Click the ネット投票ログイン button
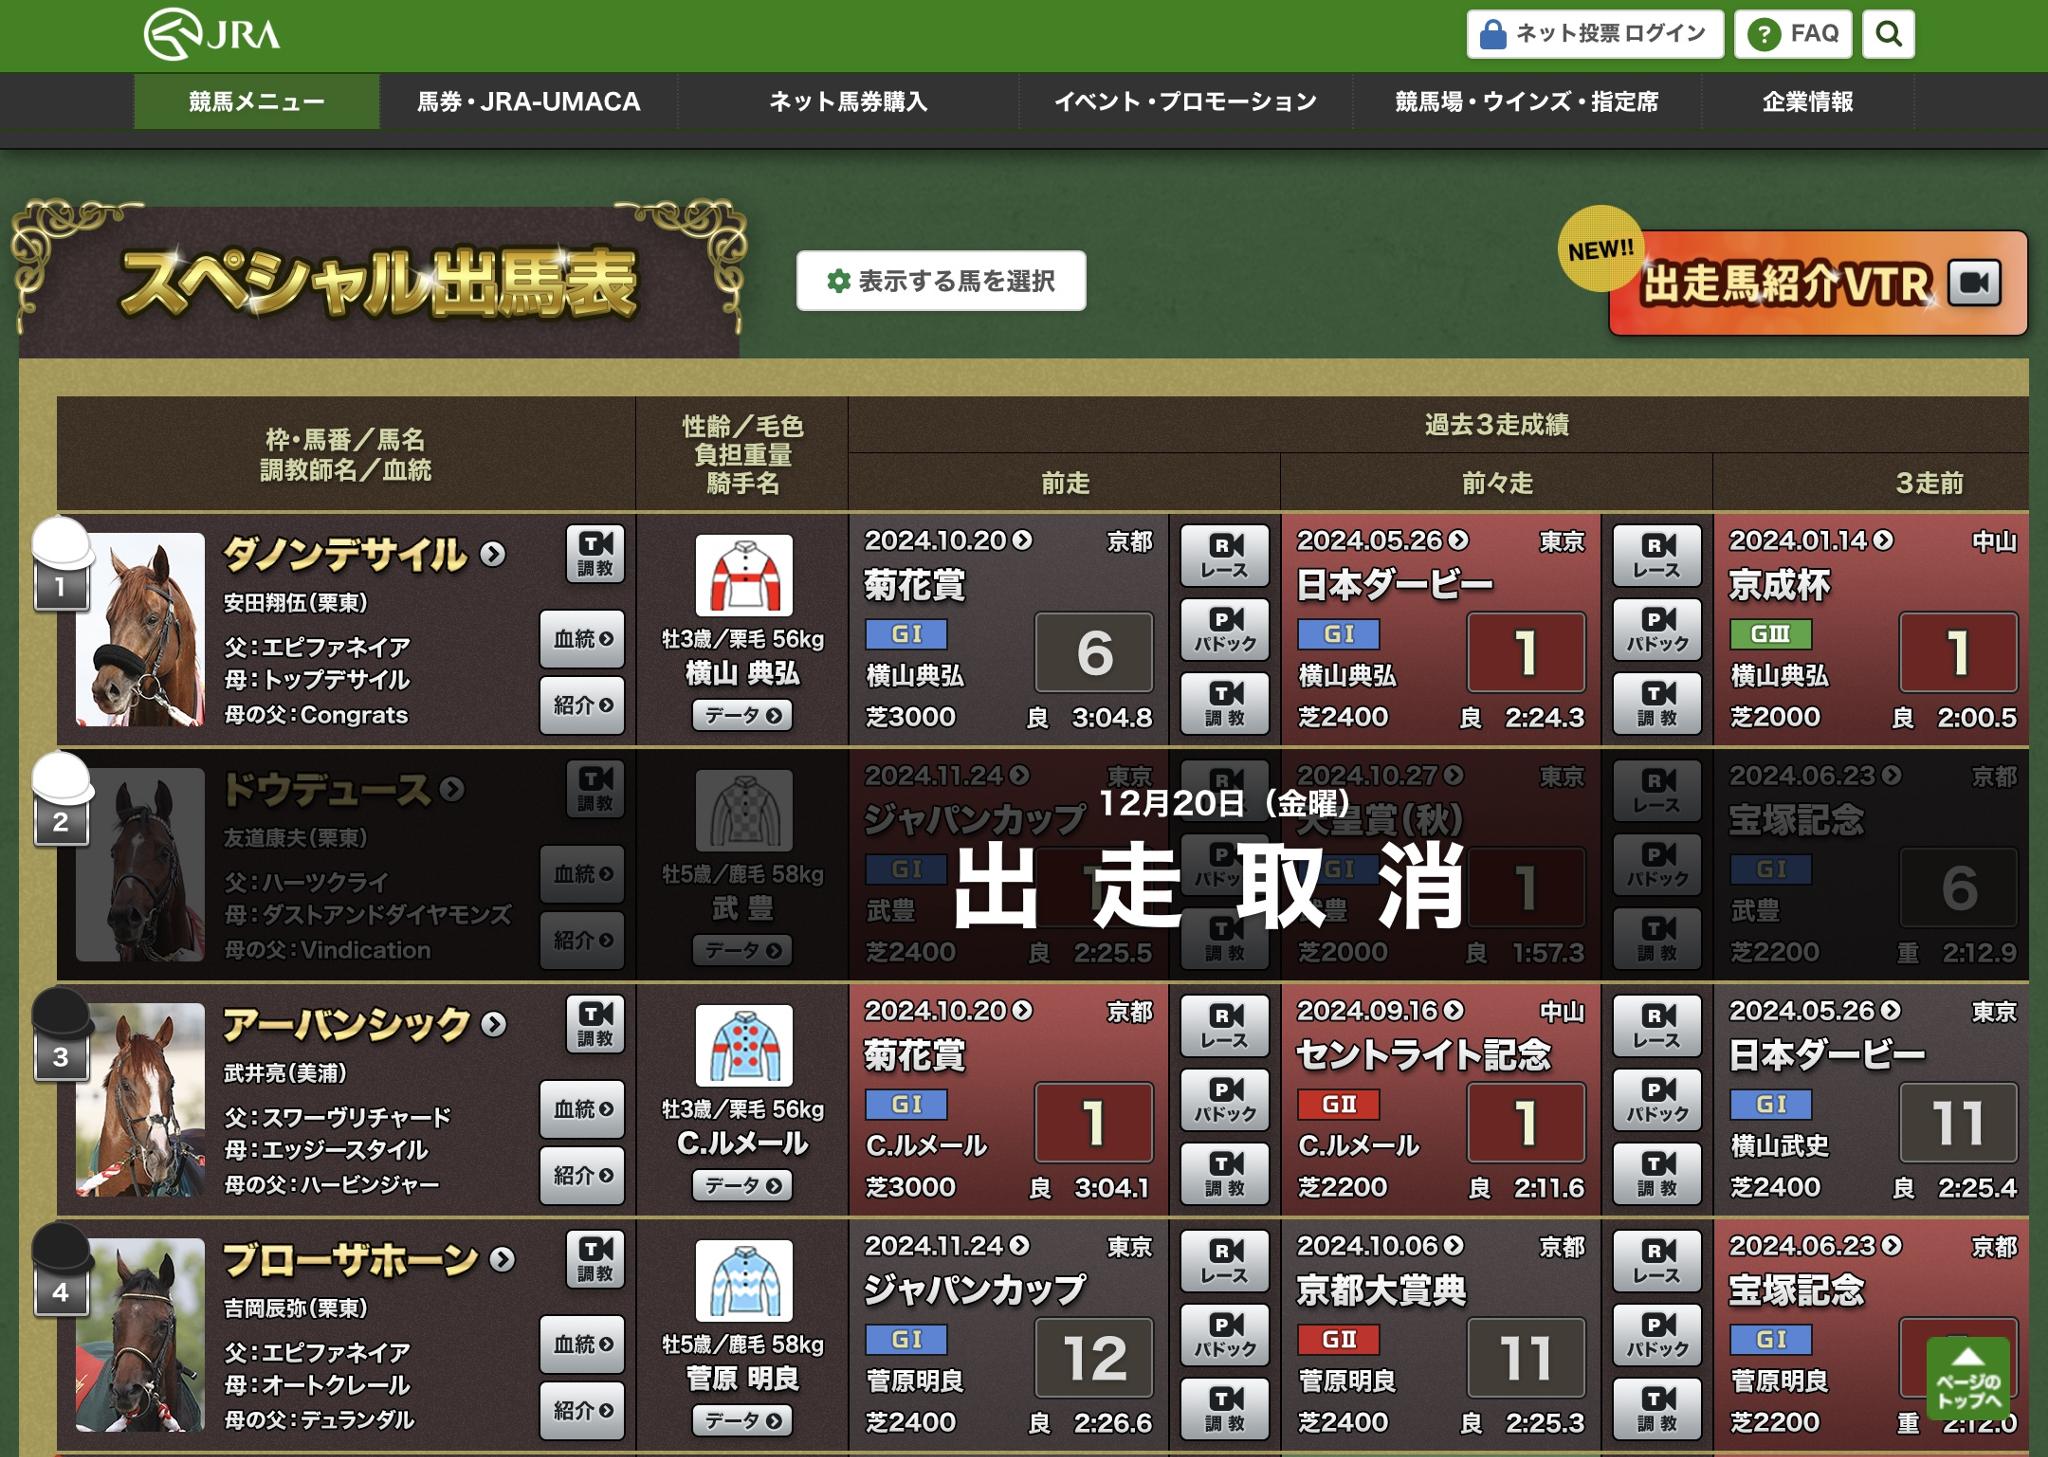2048x1457 pixels. click(1594, 34)
